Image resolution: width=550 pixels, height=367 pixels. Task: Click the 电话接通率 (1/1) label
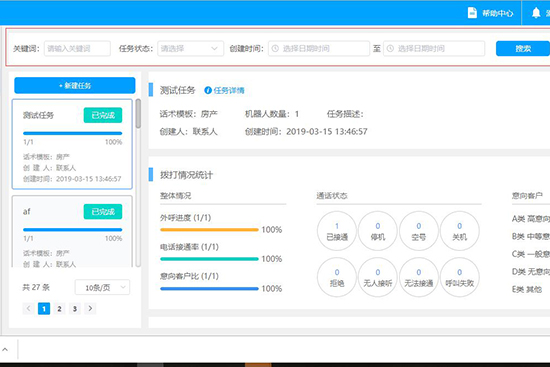pyautogui.click(x=189, y=247)
